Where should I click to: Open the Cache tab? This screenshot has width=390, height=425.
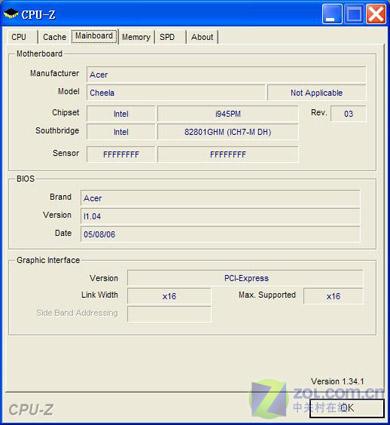54,37
